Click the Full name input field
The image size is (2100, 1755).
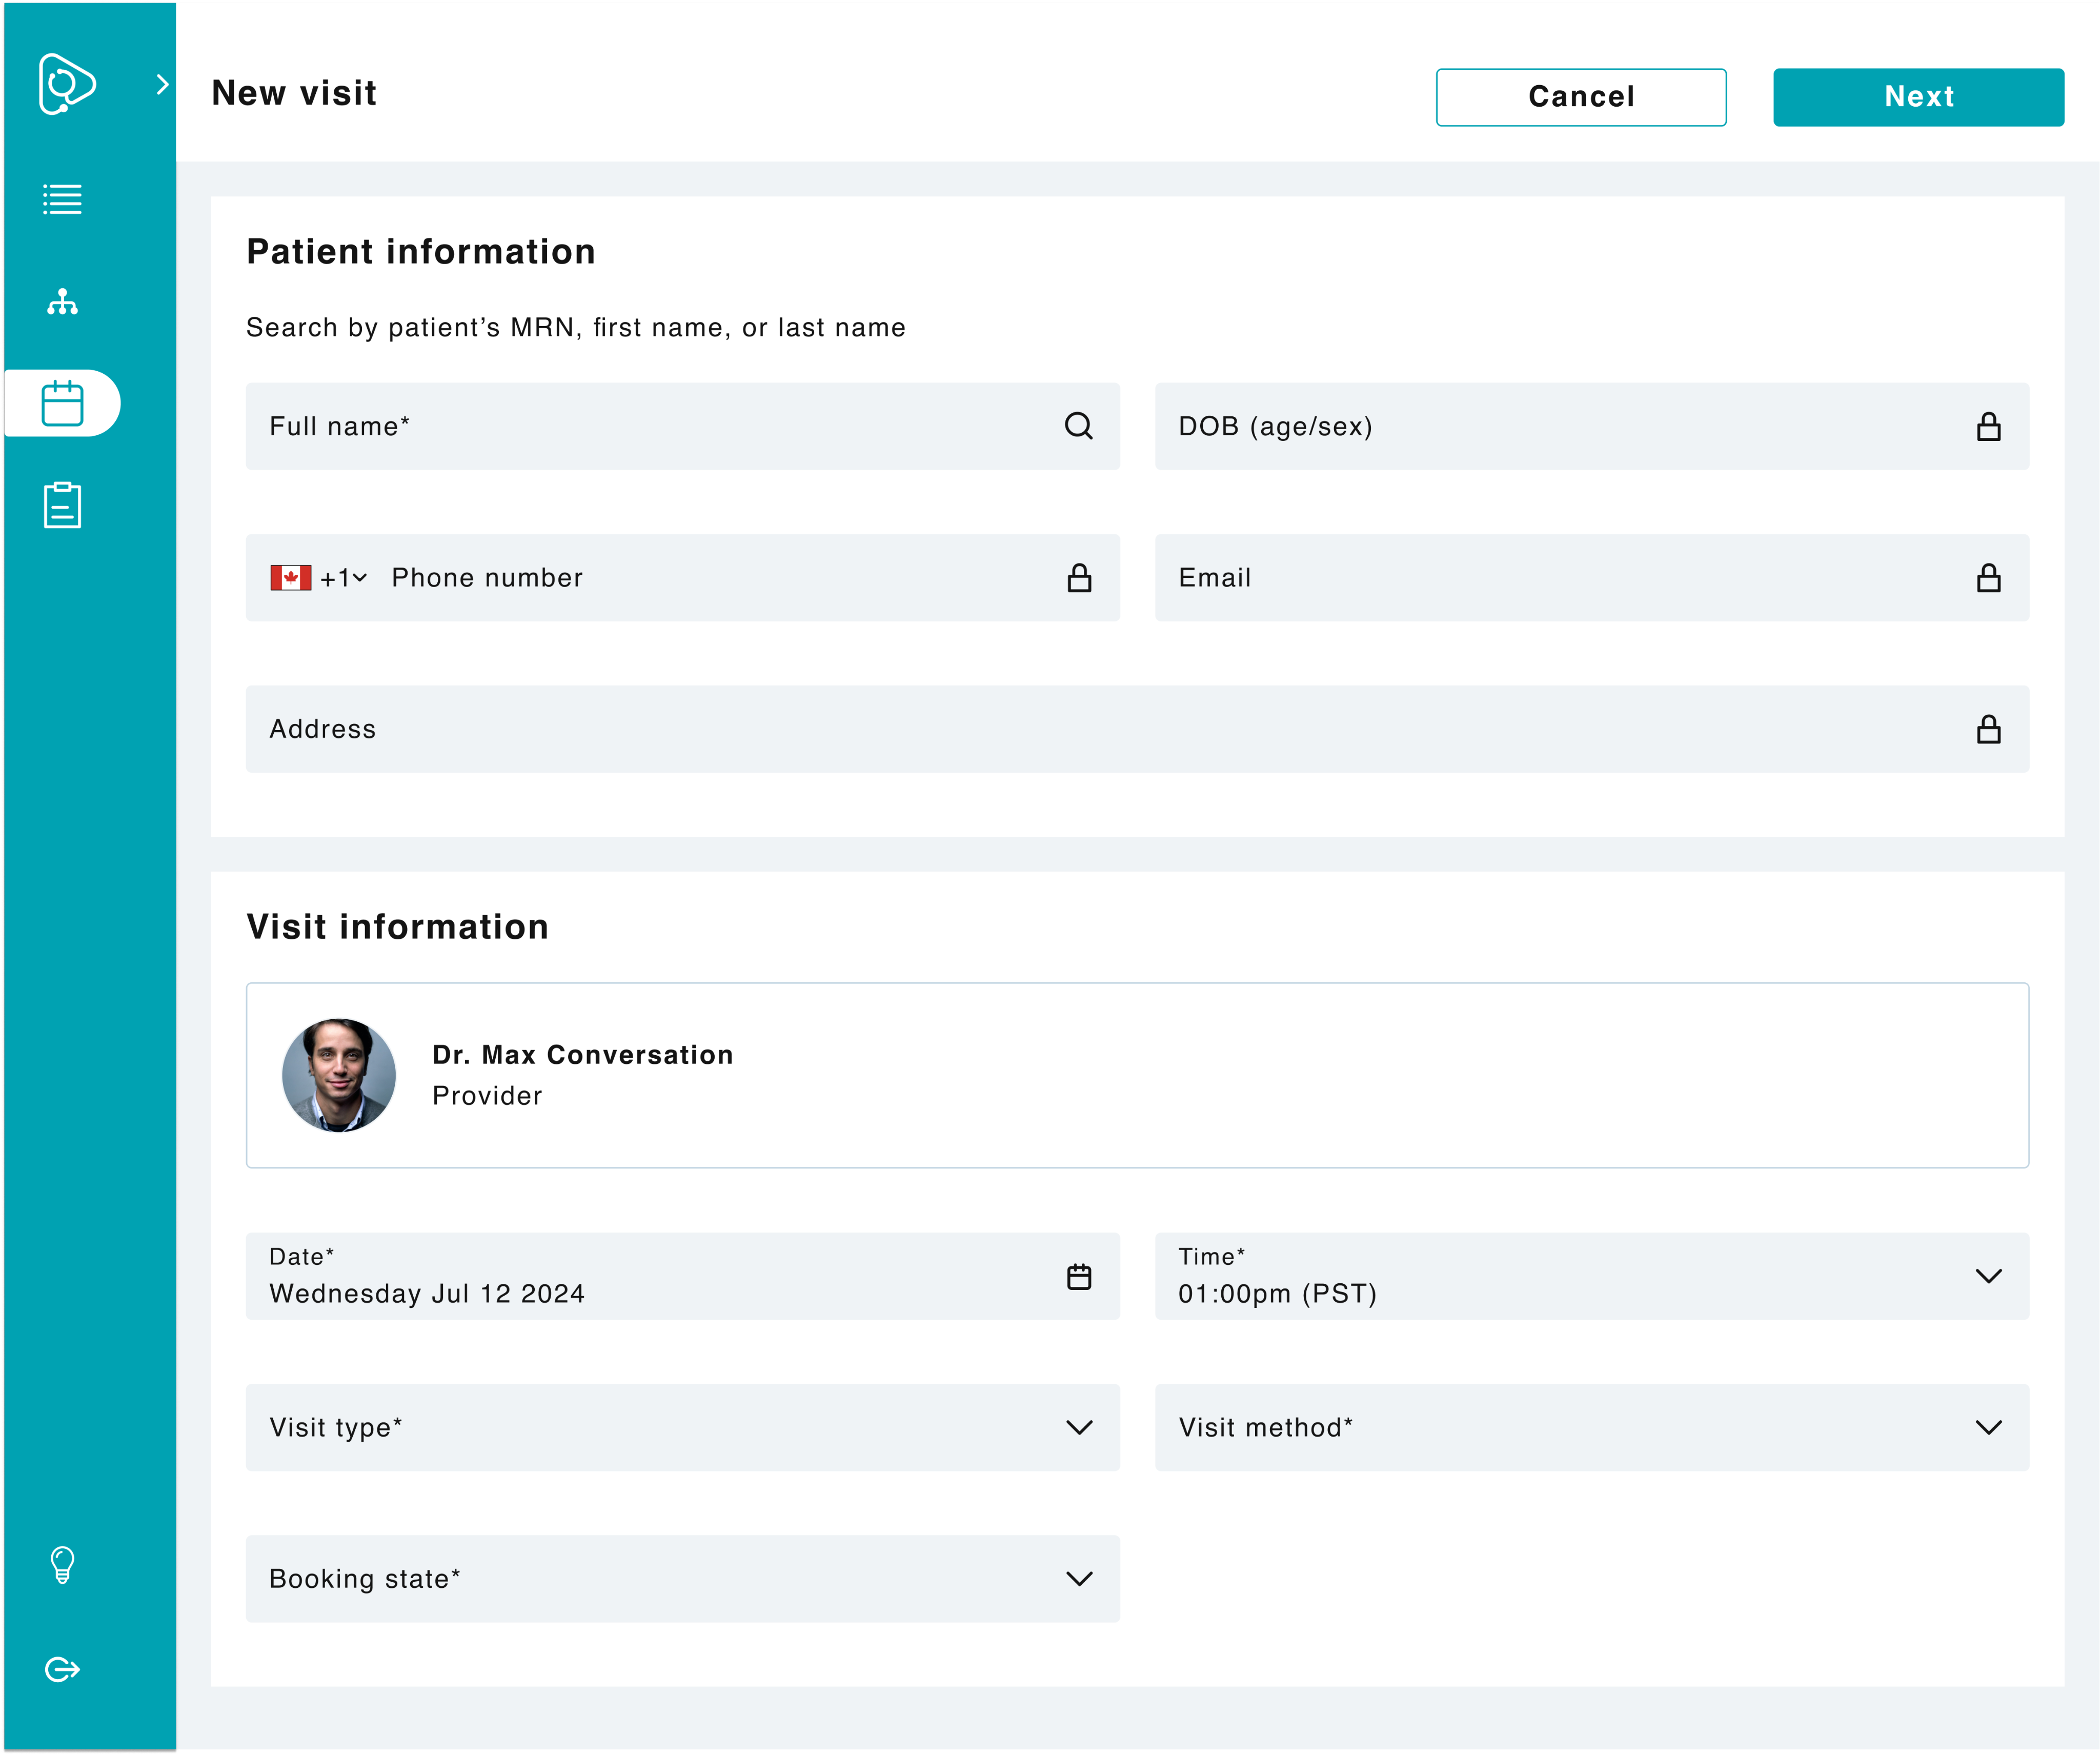[650, 427]
